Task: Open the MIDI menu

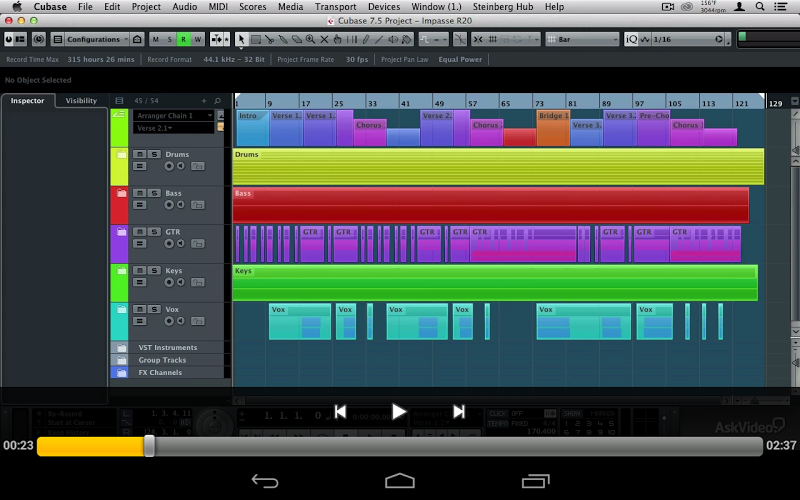Action: 218,7
